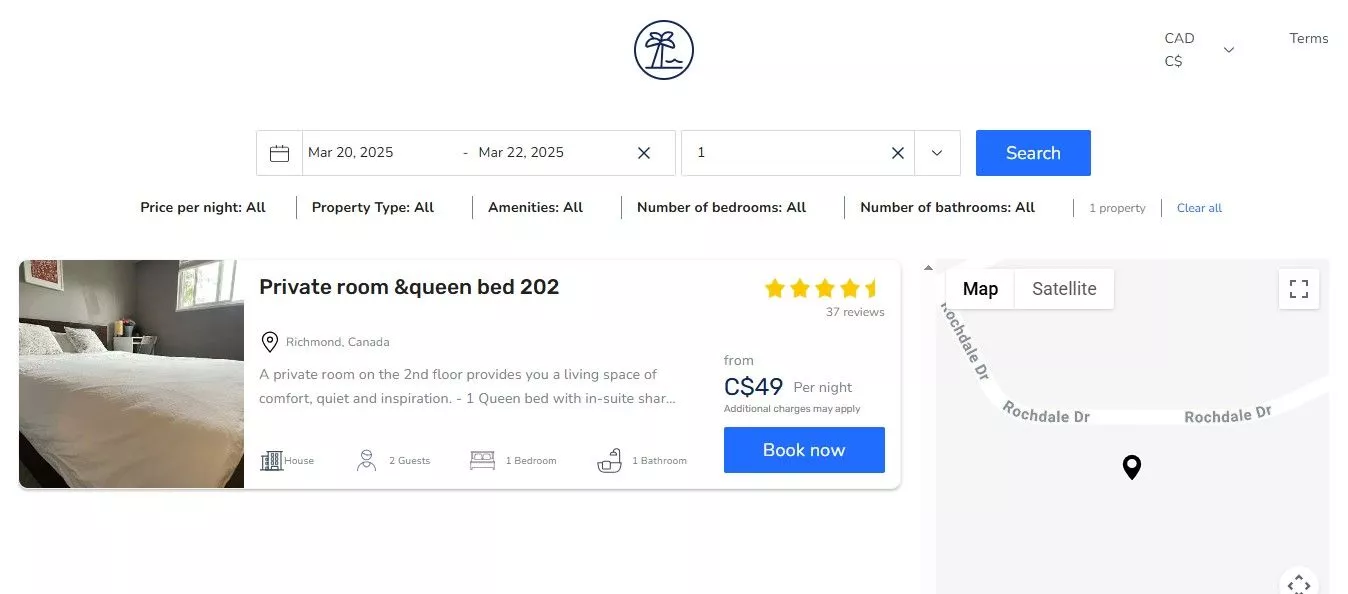Viewport: 1348px width, 594px height.
Task: Open the calendar date picker icon
Action: pyautogui.click(x=279, y=153)
